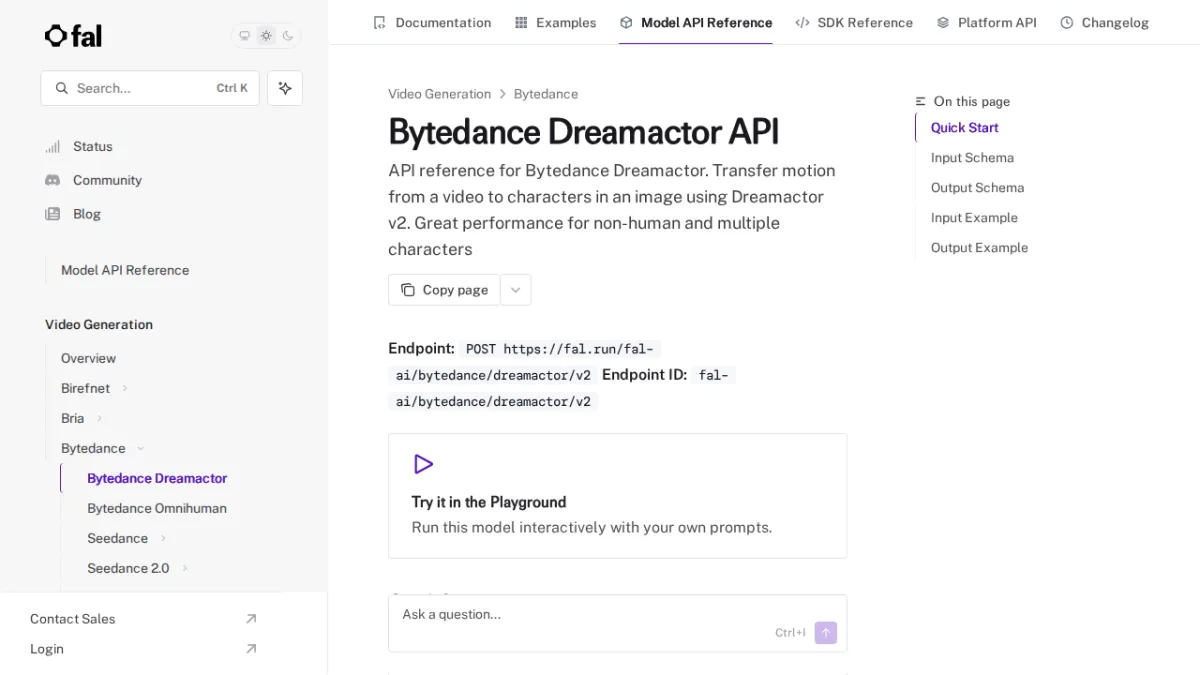
Task: Expand the Bria chevron
Action: pos(99,418)
